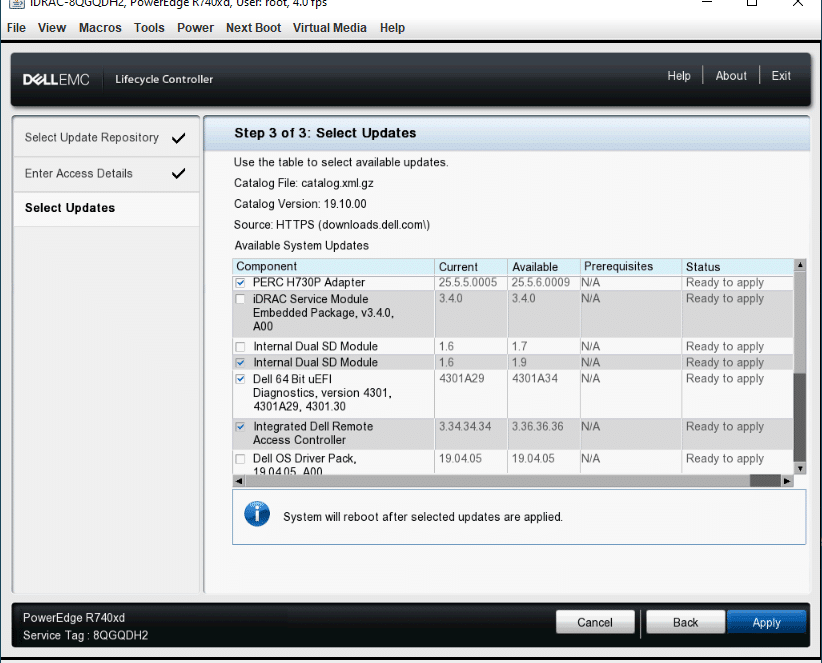Check Internal Dual SD Module version 1.7
The height and width of the screenshot is (663, 822).
tap(241, 347)
